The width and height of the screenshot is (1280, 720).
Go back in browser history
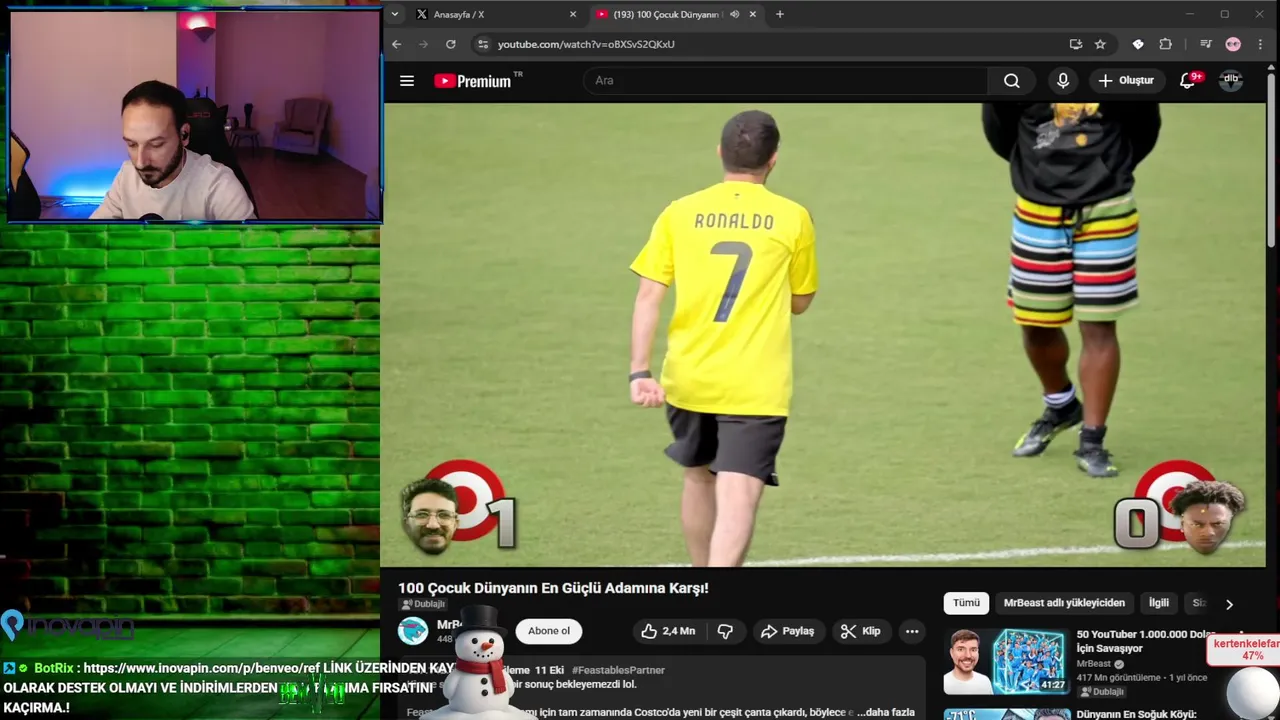396,44
